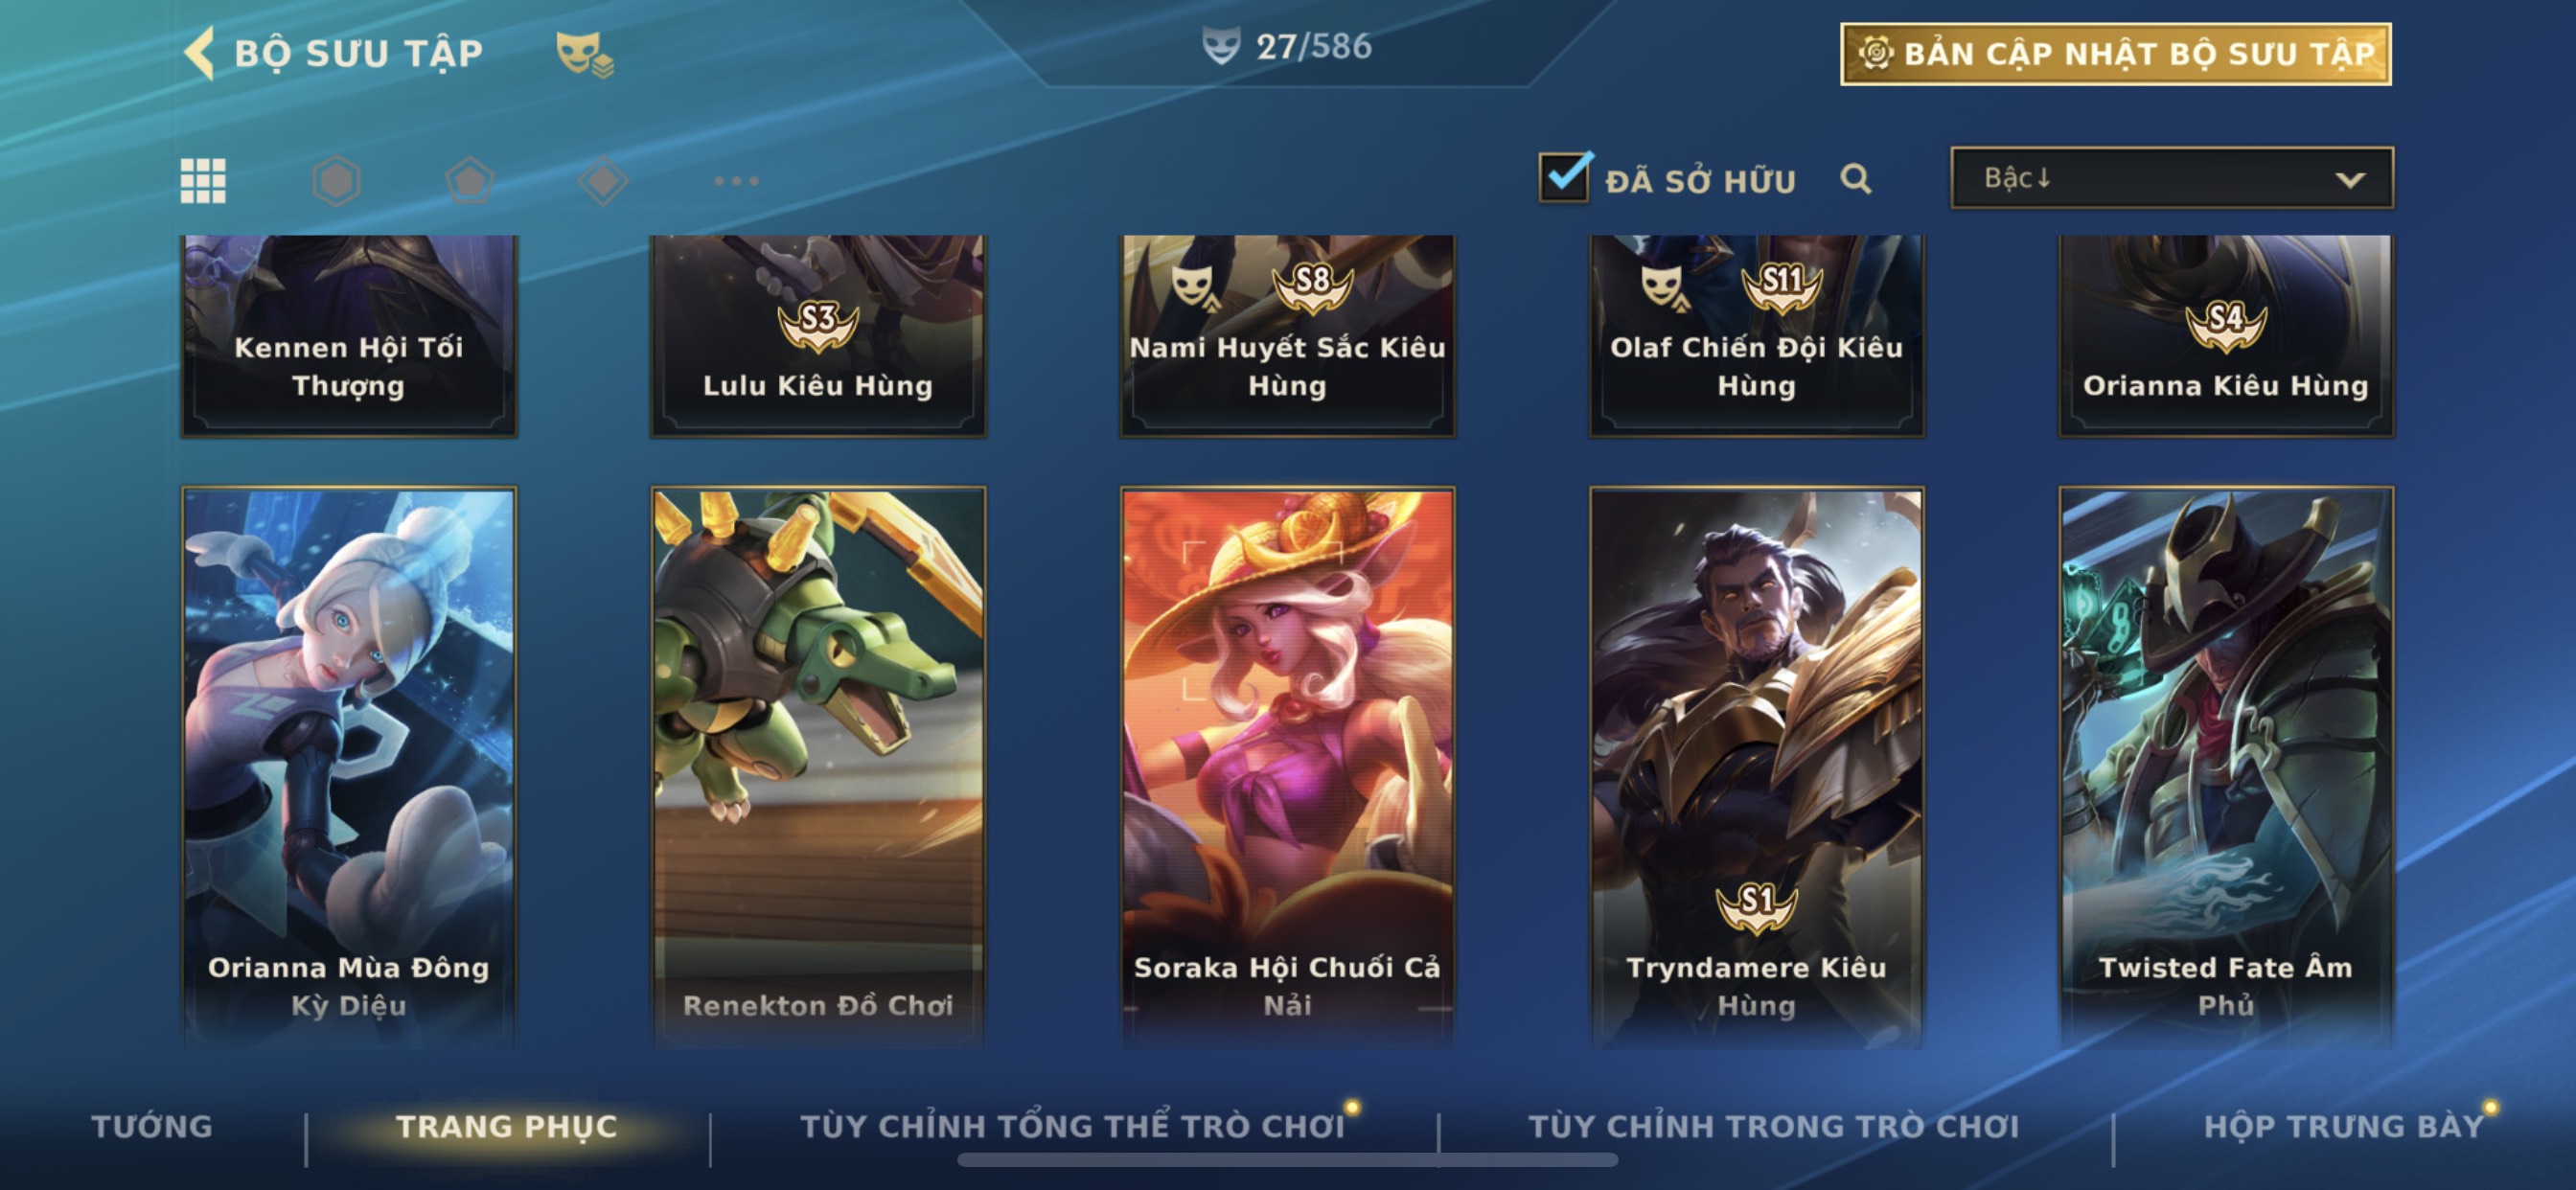Expand the Bậc sort dropdown

2172,178
